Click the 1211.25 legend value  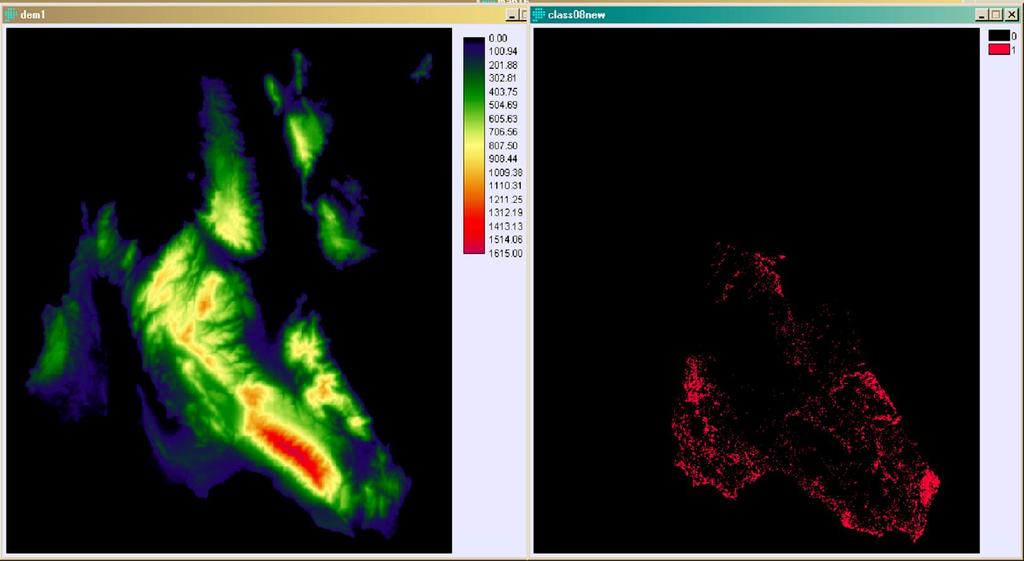[x=505, y=199]
